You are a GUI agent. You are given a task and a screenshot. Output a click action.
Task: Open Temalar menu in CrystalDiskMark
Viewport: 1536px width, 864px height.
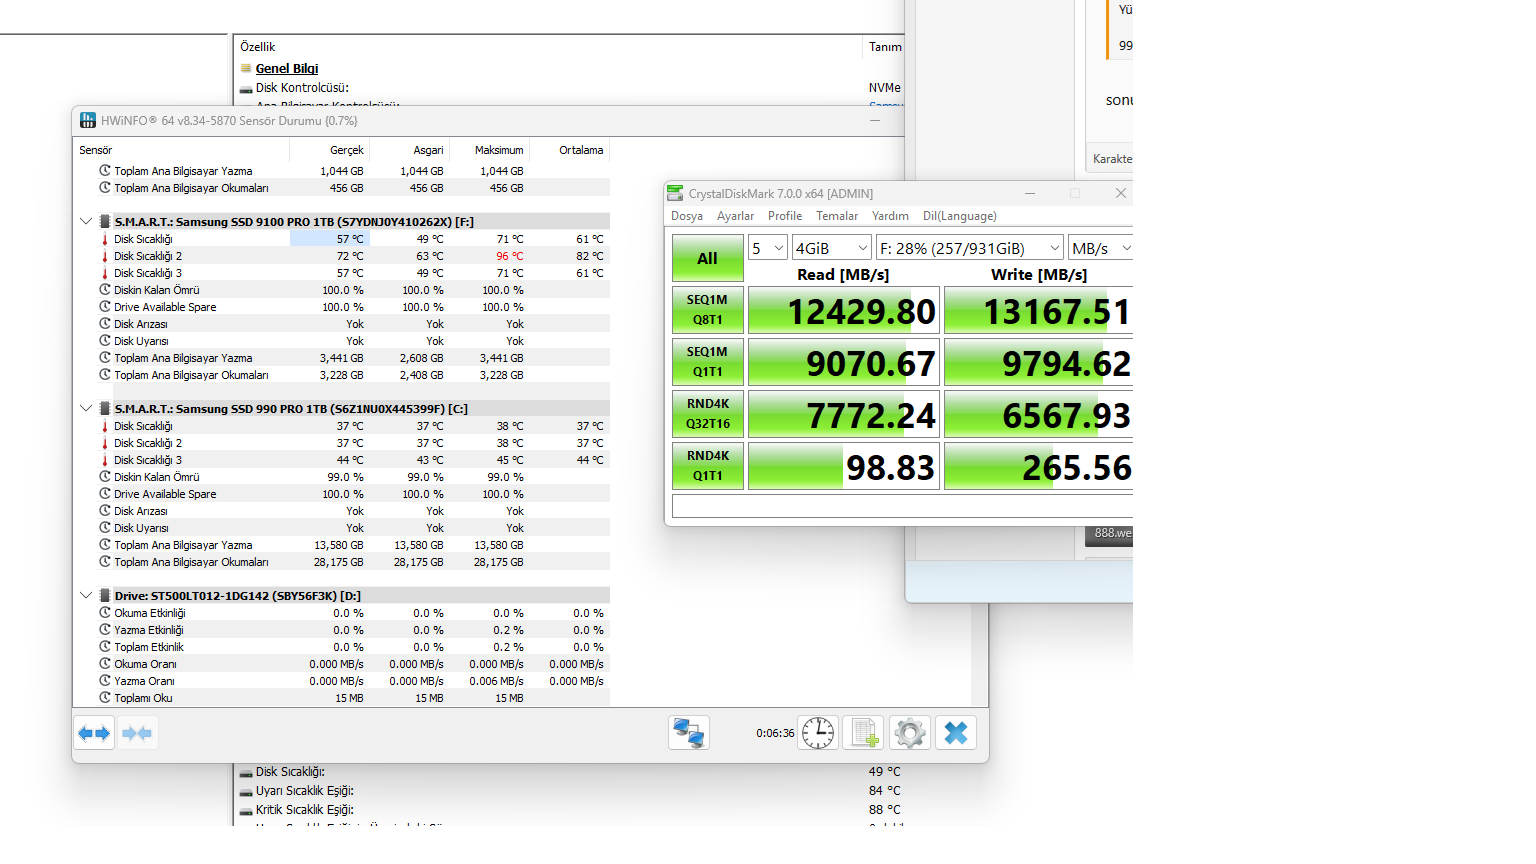837,216
